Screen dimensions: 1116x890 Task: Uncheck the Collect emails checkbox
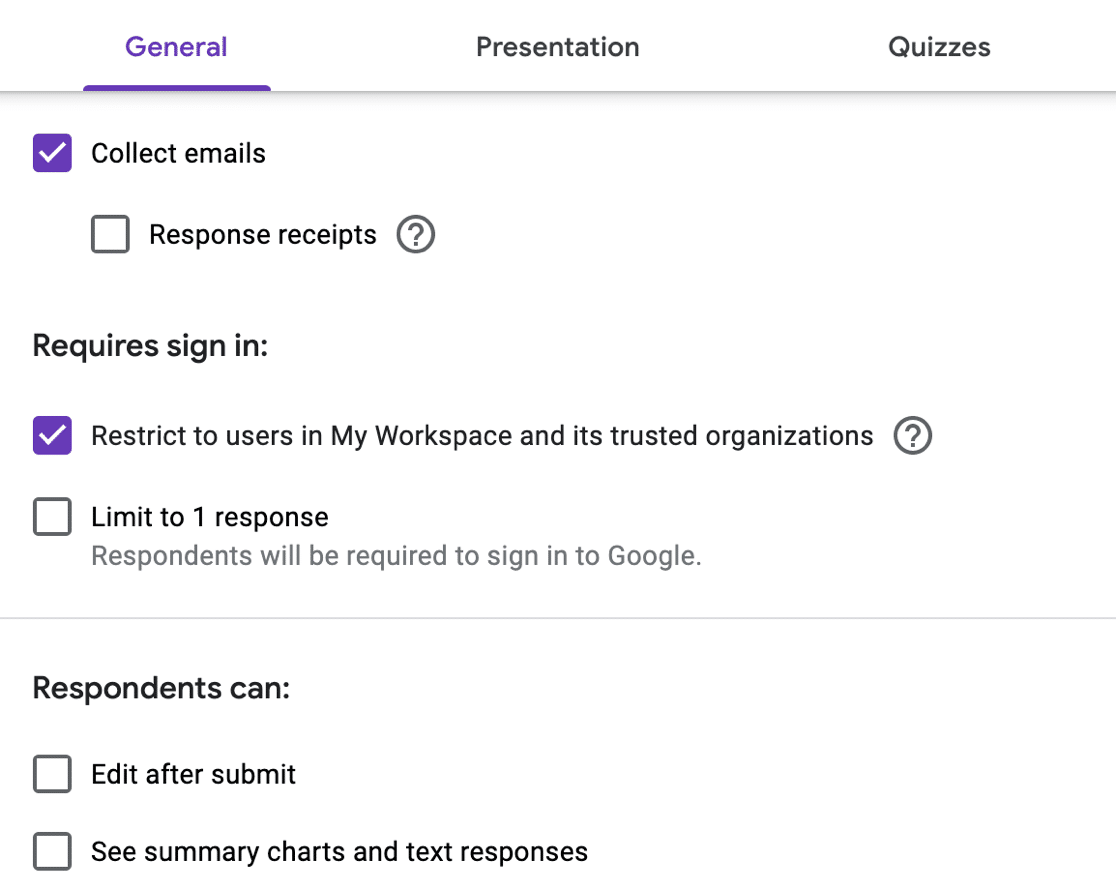coord(53,153)
